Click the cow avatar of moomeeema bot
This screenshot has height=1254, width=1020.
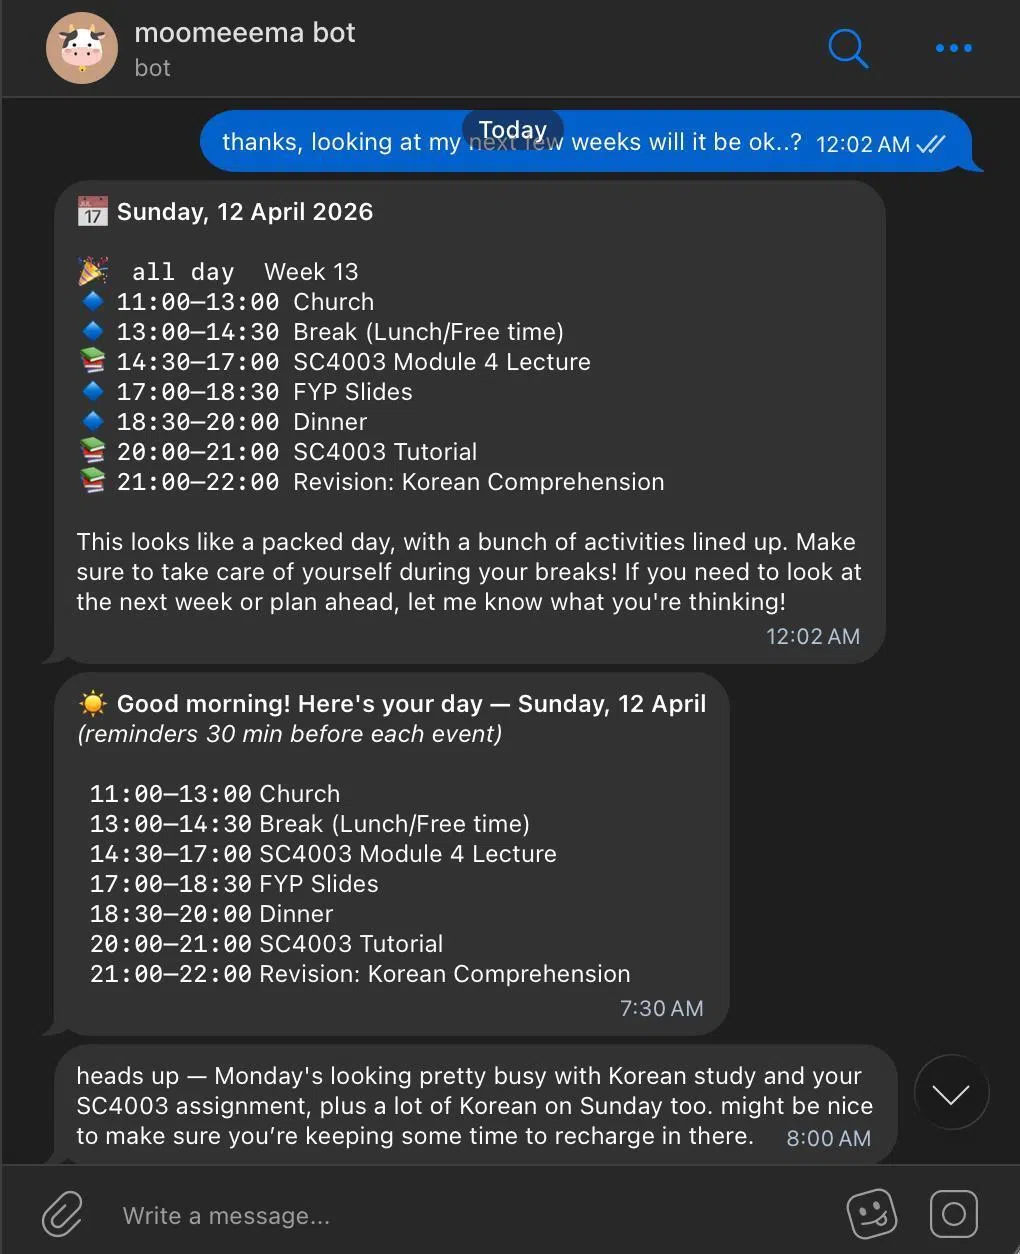[82, 48]
